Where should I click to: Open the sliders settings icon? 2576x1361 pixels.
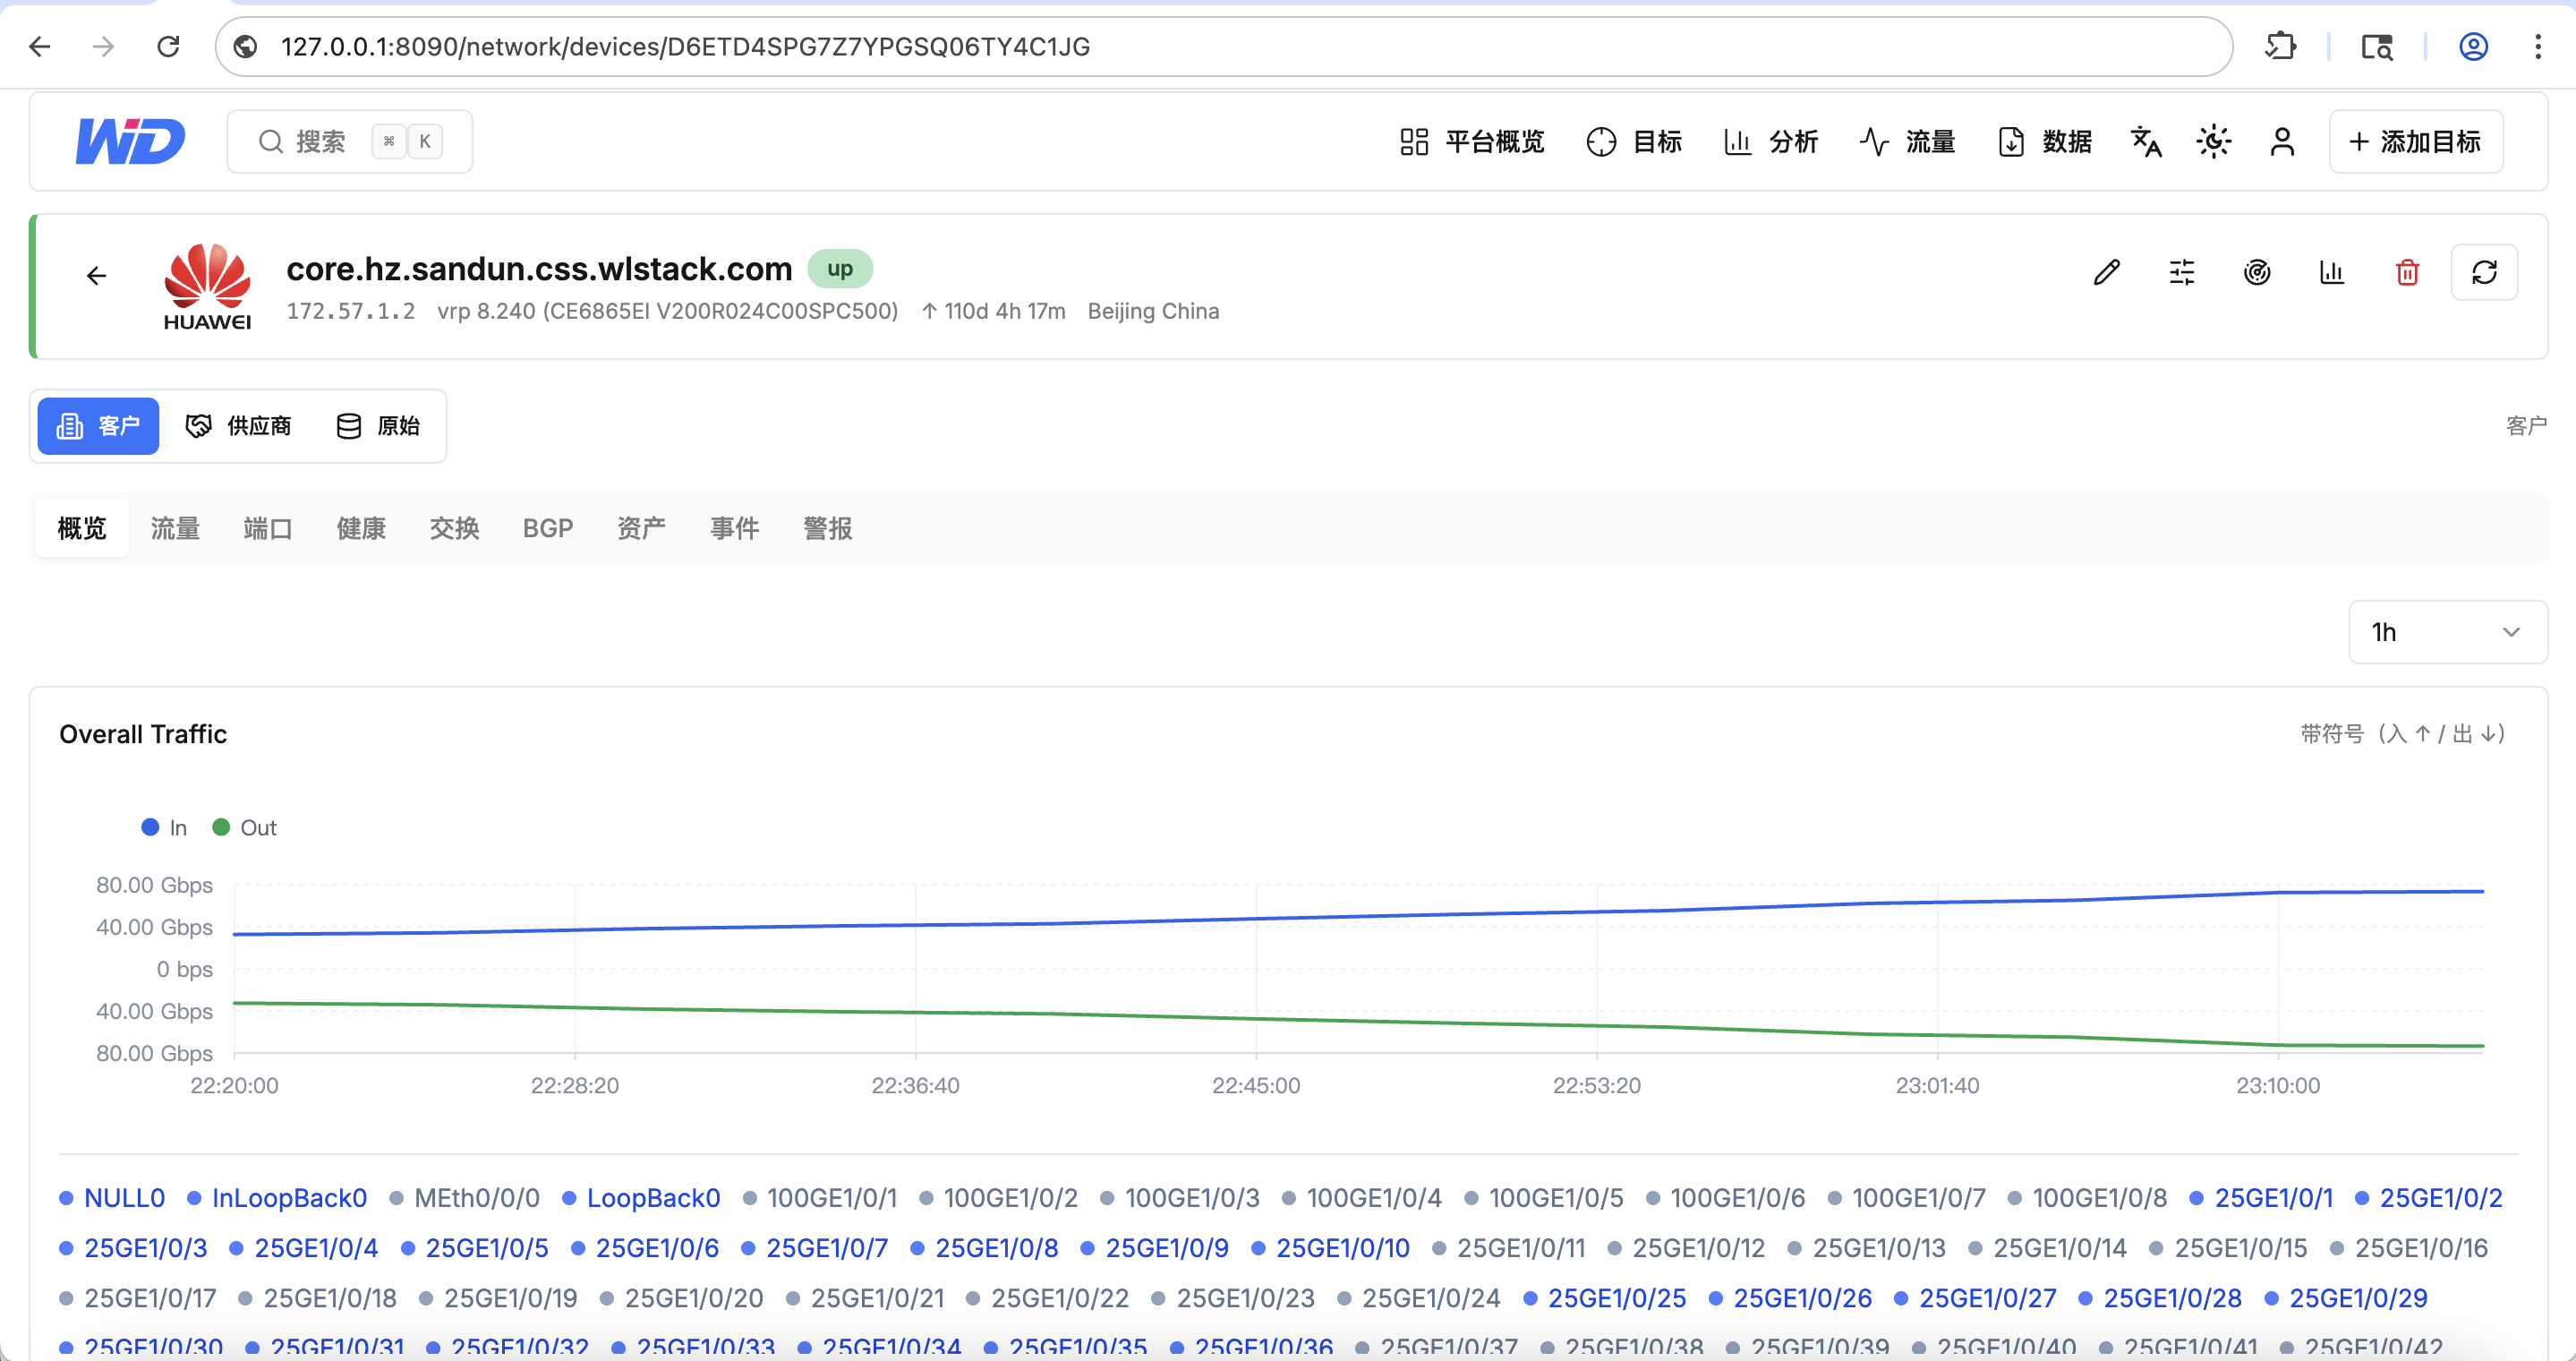coord(2181,272)
